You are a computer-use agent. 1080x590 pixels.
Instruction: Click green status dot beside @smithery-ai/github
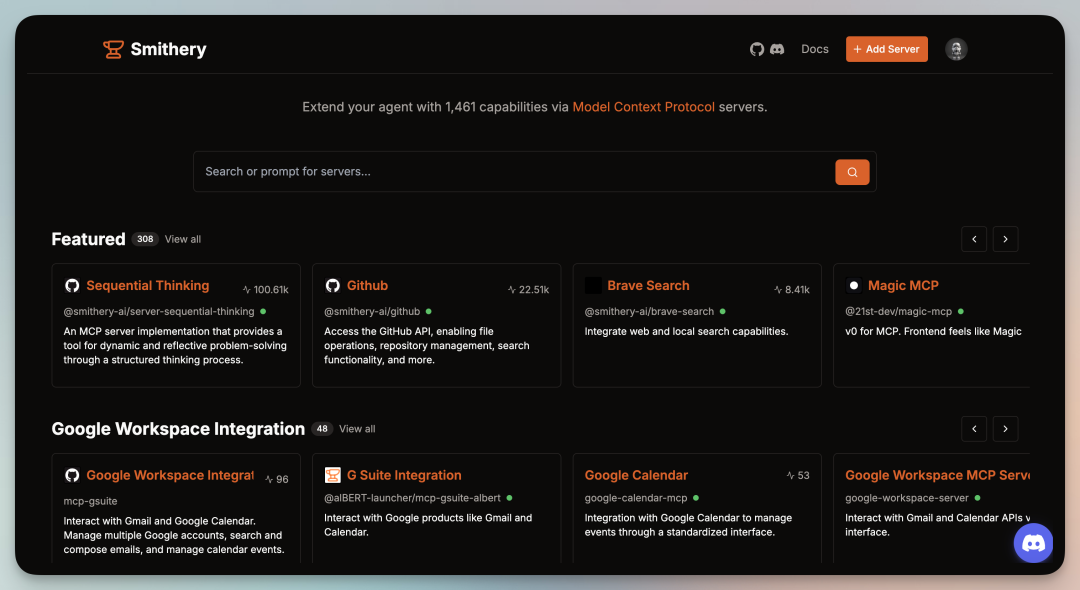[x=428, y=311]
